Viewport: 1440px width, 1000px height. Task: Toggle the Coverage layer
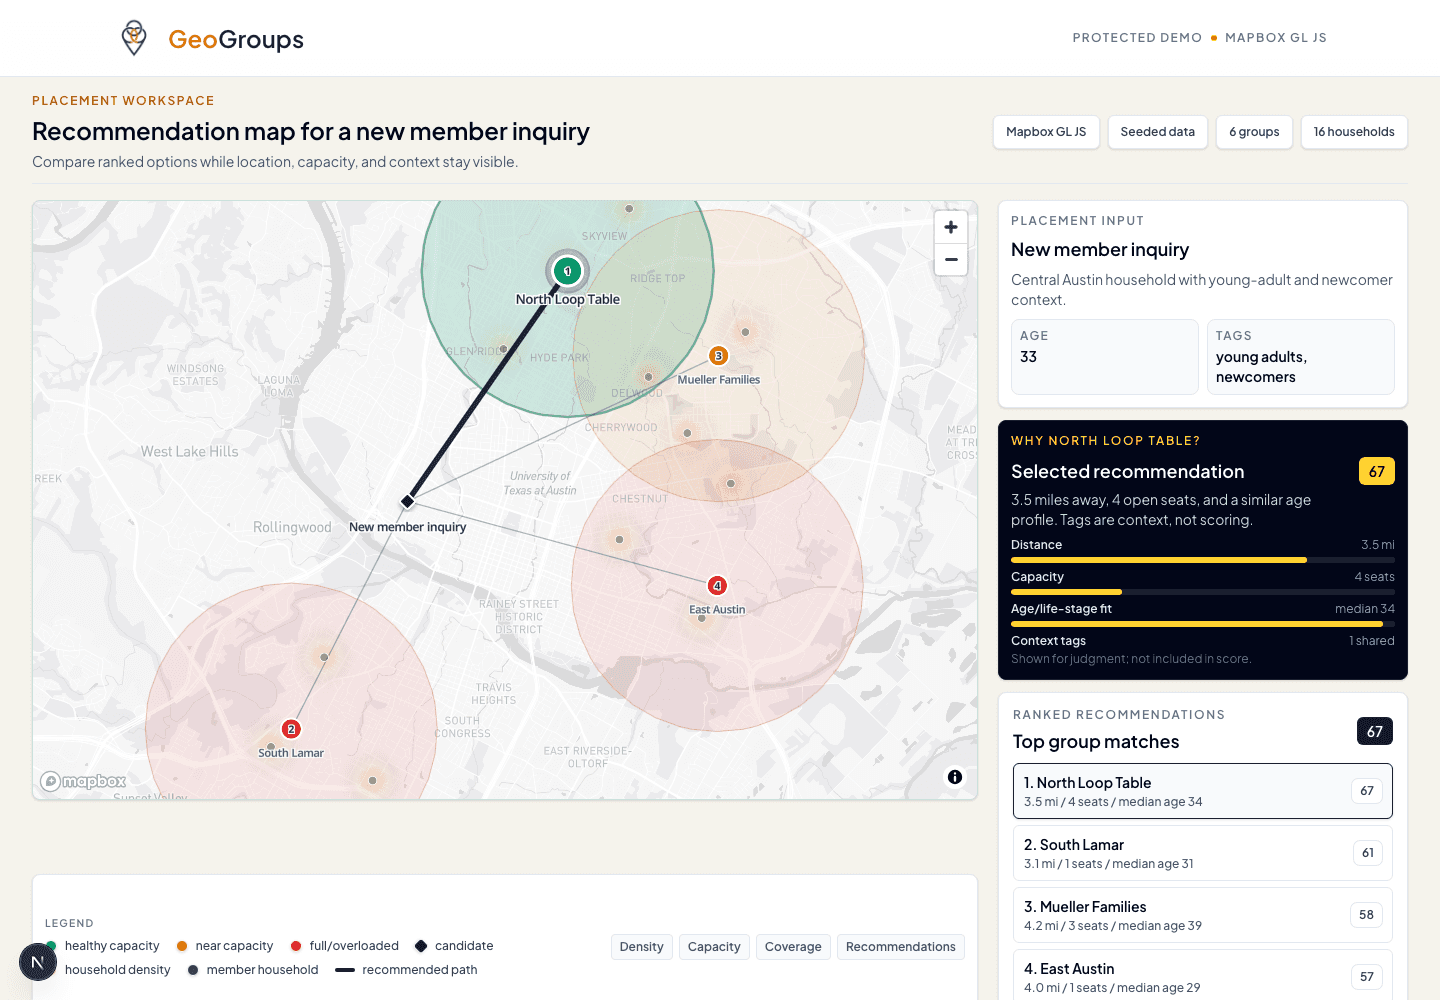(x=793, y=947)
